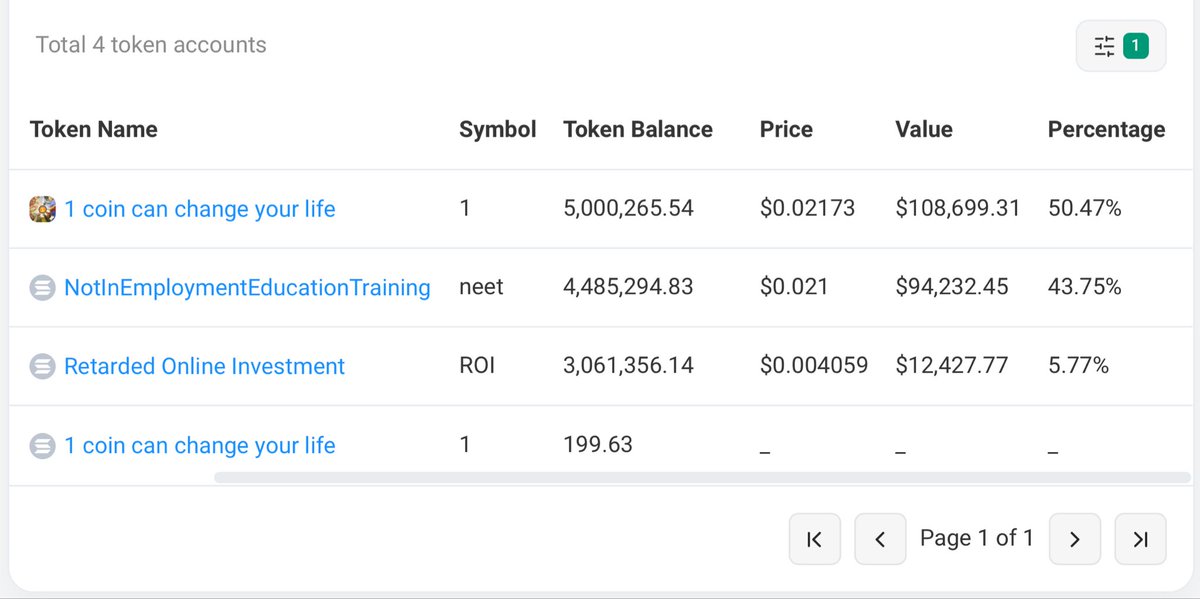
Task: Click the token icon beside NotInEmploymentEducationTraining
Action: [x=42, y=288]
